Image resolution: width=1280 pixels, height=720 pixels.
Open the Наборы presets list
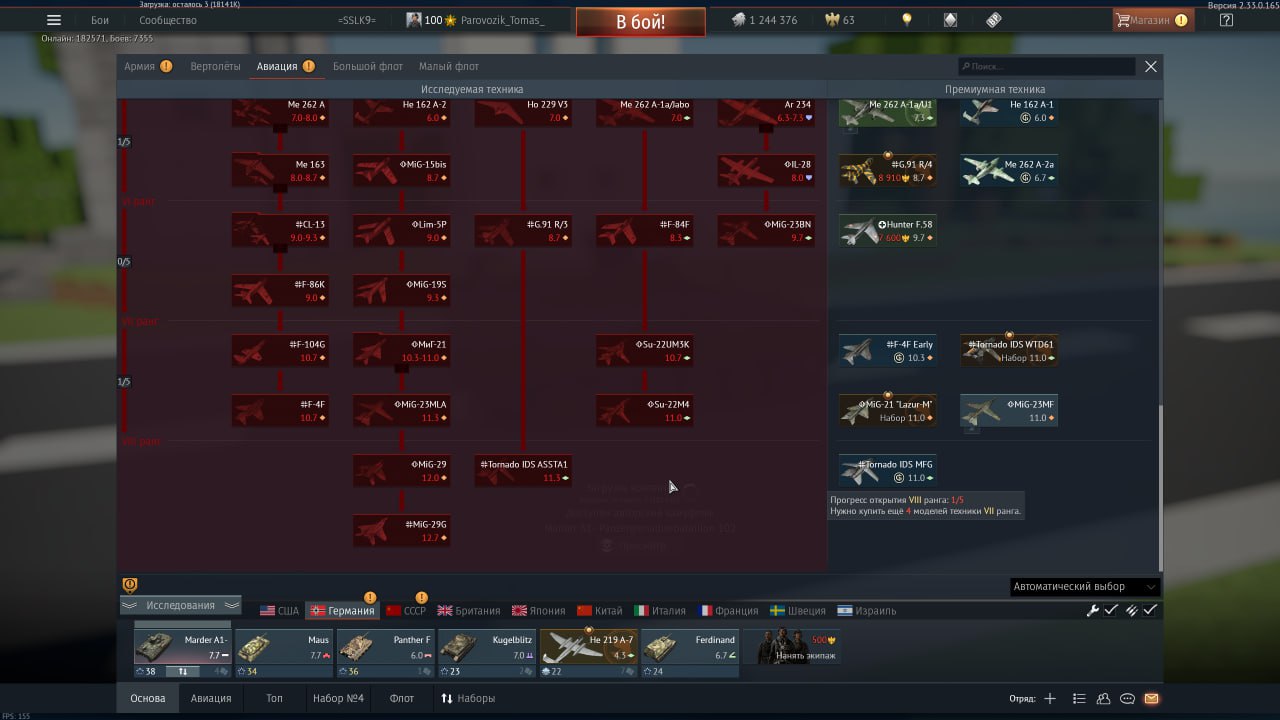[x=467, y=698]
